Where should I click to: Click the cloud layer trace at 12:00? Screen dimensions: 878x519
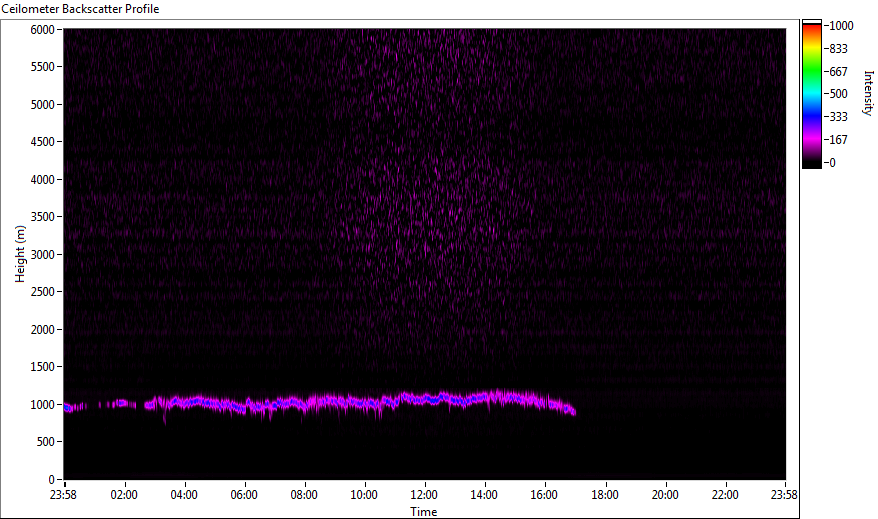[x=425, y=399]
